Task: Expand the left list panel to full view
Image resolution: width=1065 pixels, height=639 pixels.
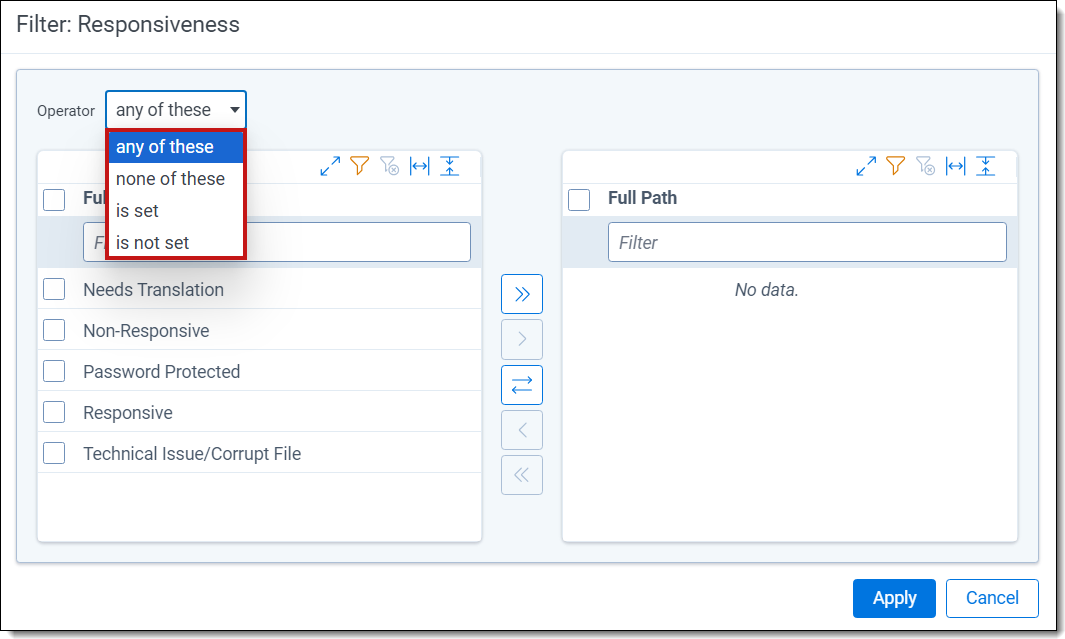Action: (330, 166)
